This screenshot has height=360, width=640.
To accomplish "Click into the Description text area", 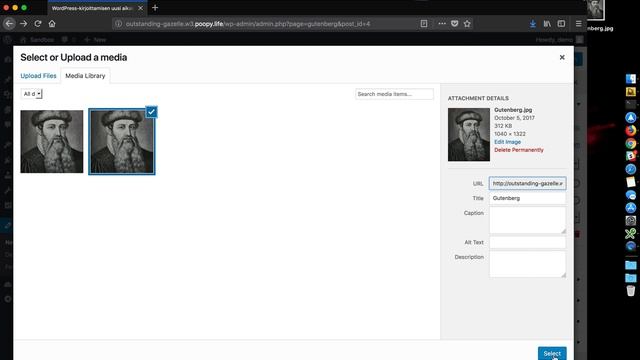I will [x=527, y=264].
